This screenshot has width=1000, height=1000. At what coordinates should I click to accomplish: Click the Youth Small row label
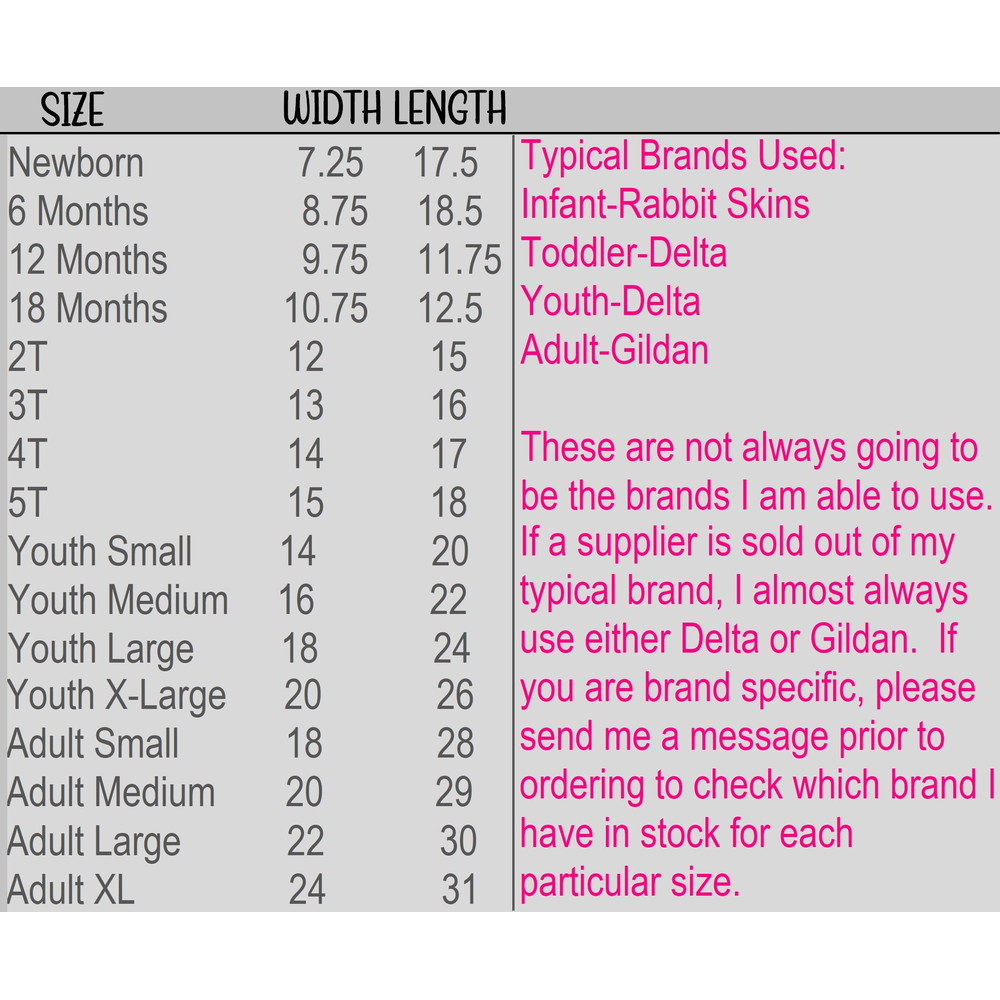click(x=100, y=551)
